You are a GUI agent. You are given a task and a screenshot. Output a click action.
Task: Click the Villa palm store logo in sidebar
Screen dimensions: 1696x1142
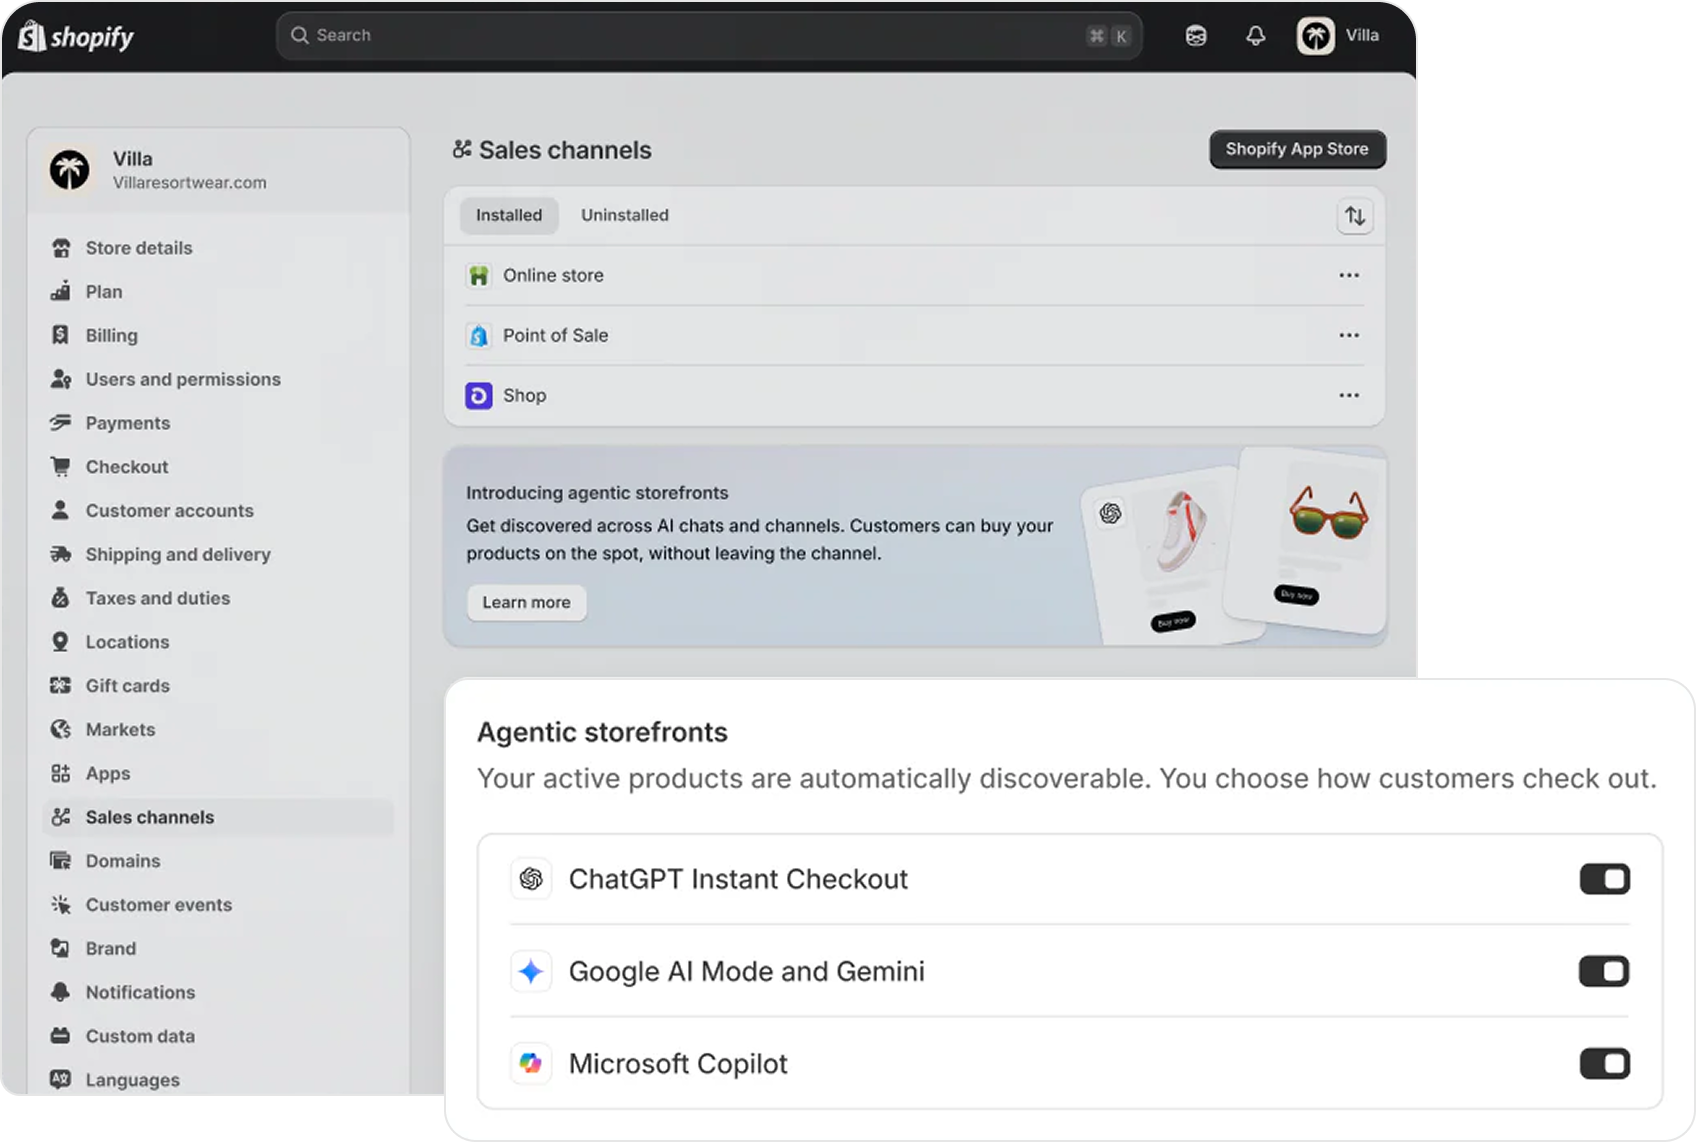[x=70, y=170]
